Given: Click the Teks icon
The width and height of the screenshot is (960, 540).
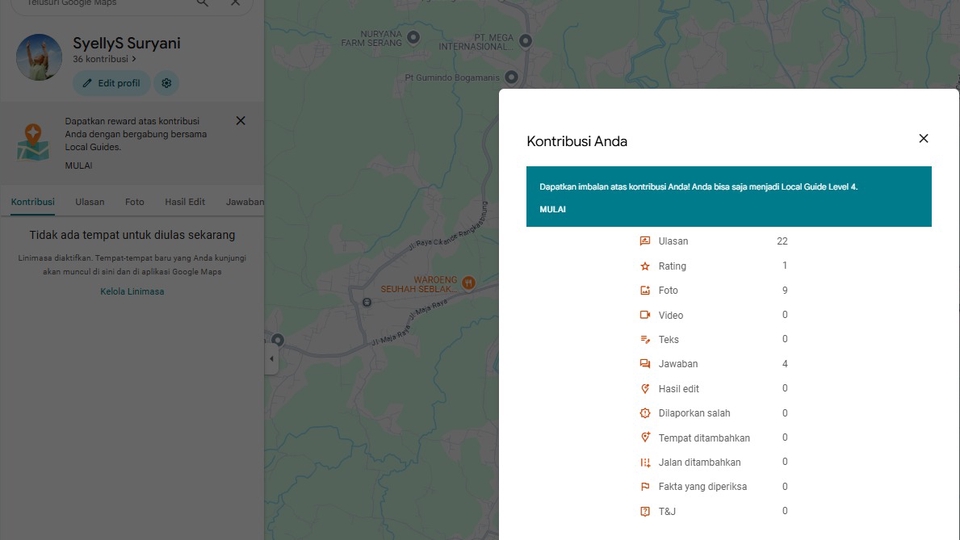Looking at the screenshot, I should point(645,339).
